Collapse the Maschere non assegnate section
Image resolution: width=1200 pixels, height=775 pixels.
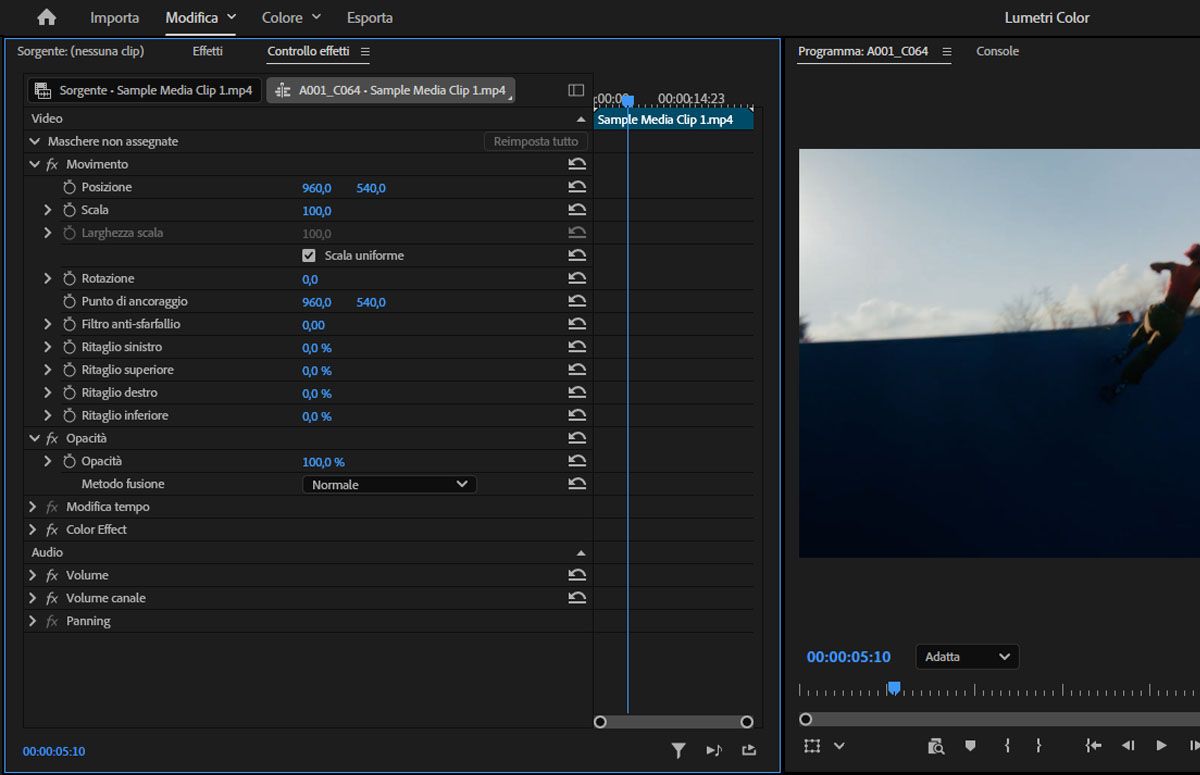(x=35, y=142)
